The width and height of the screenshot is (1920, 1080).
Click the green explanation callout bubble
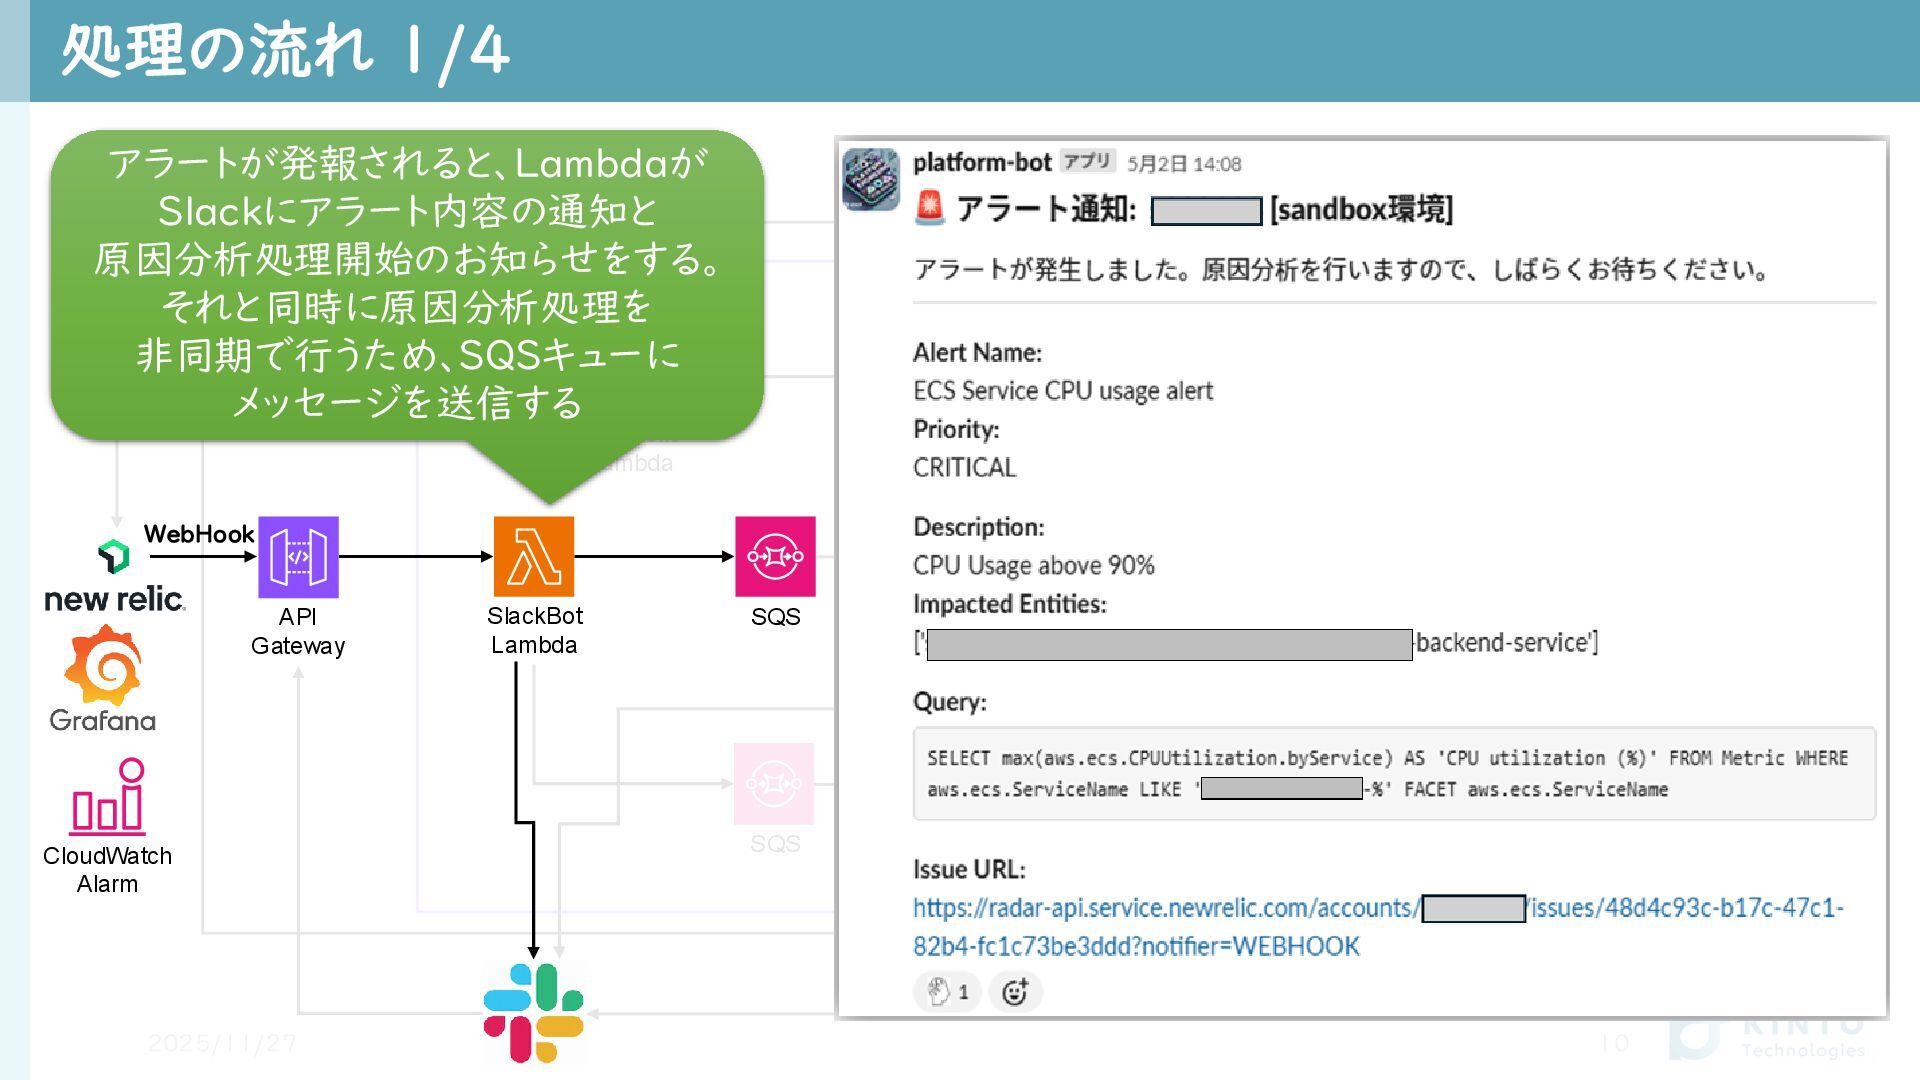(407, 284)
